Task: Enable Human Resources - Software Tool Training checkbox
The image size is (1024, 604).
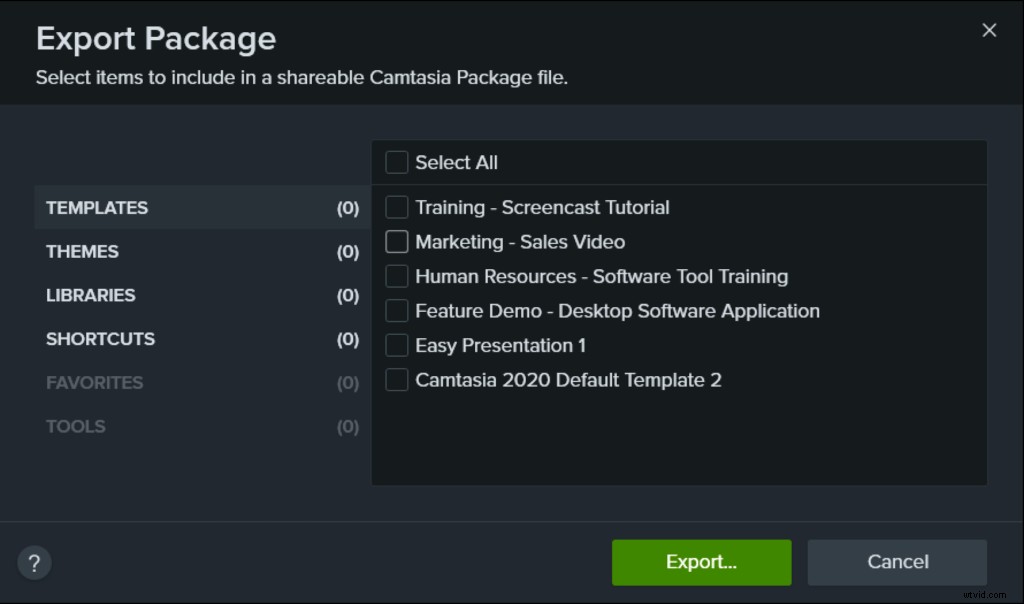Action: pyautogui.click(x=396, y=276)
